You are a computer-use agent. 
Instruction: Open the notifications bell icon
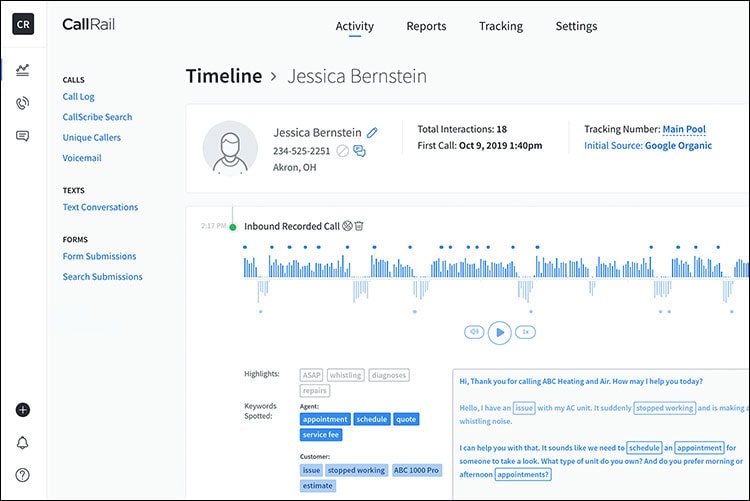coord(22,443)
